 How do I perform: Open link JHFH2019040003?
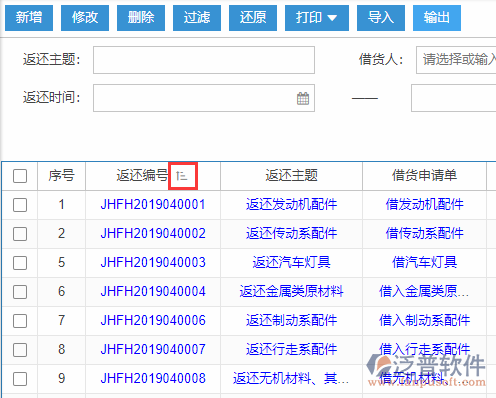point(153,262)
